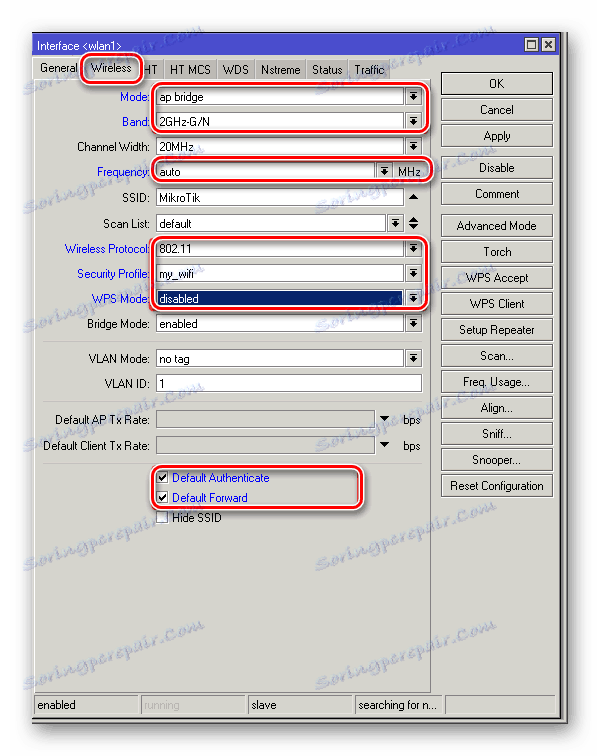Screen dimensions: 600x756
Task: Expand Default AP Tx Rate arrow
Action: tap(384, 419)
